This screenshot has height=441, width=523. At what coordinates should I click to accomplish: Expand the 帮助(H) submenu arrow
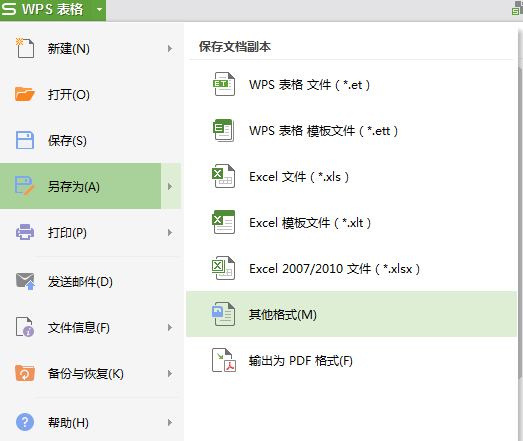[x=170, y=423]
